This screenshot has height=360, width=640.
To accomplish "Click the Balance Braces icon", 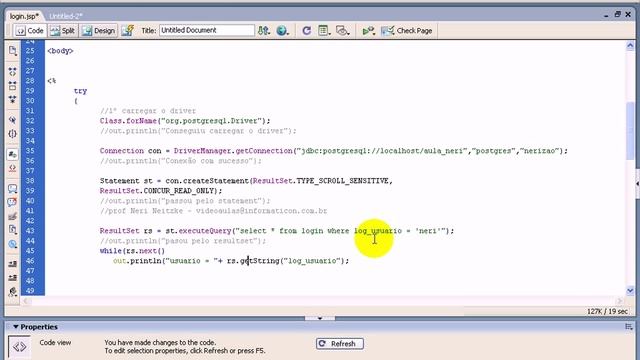I will 13,134.
